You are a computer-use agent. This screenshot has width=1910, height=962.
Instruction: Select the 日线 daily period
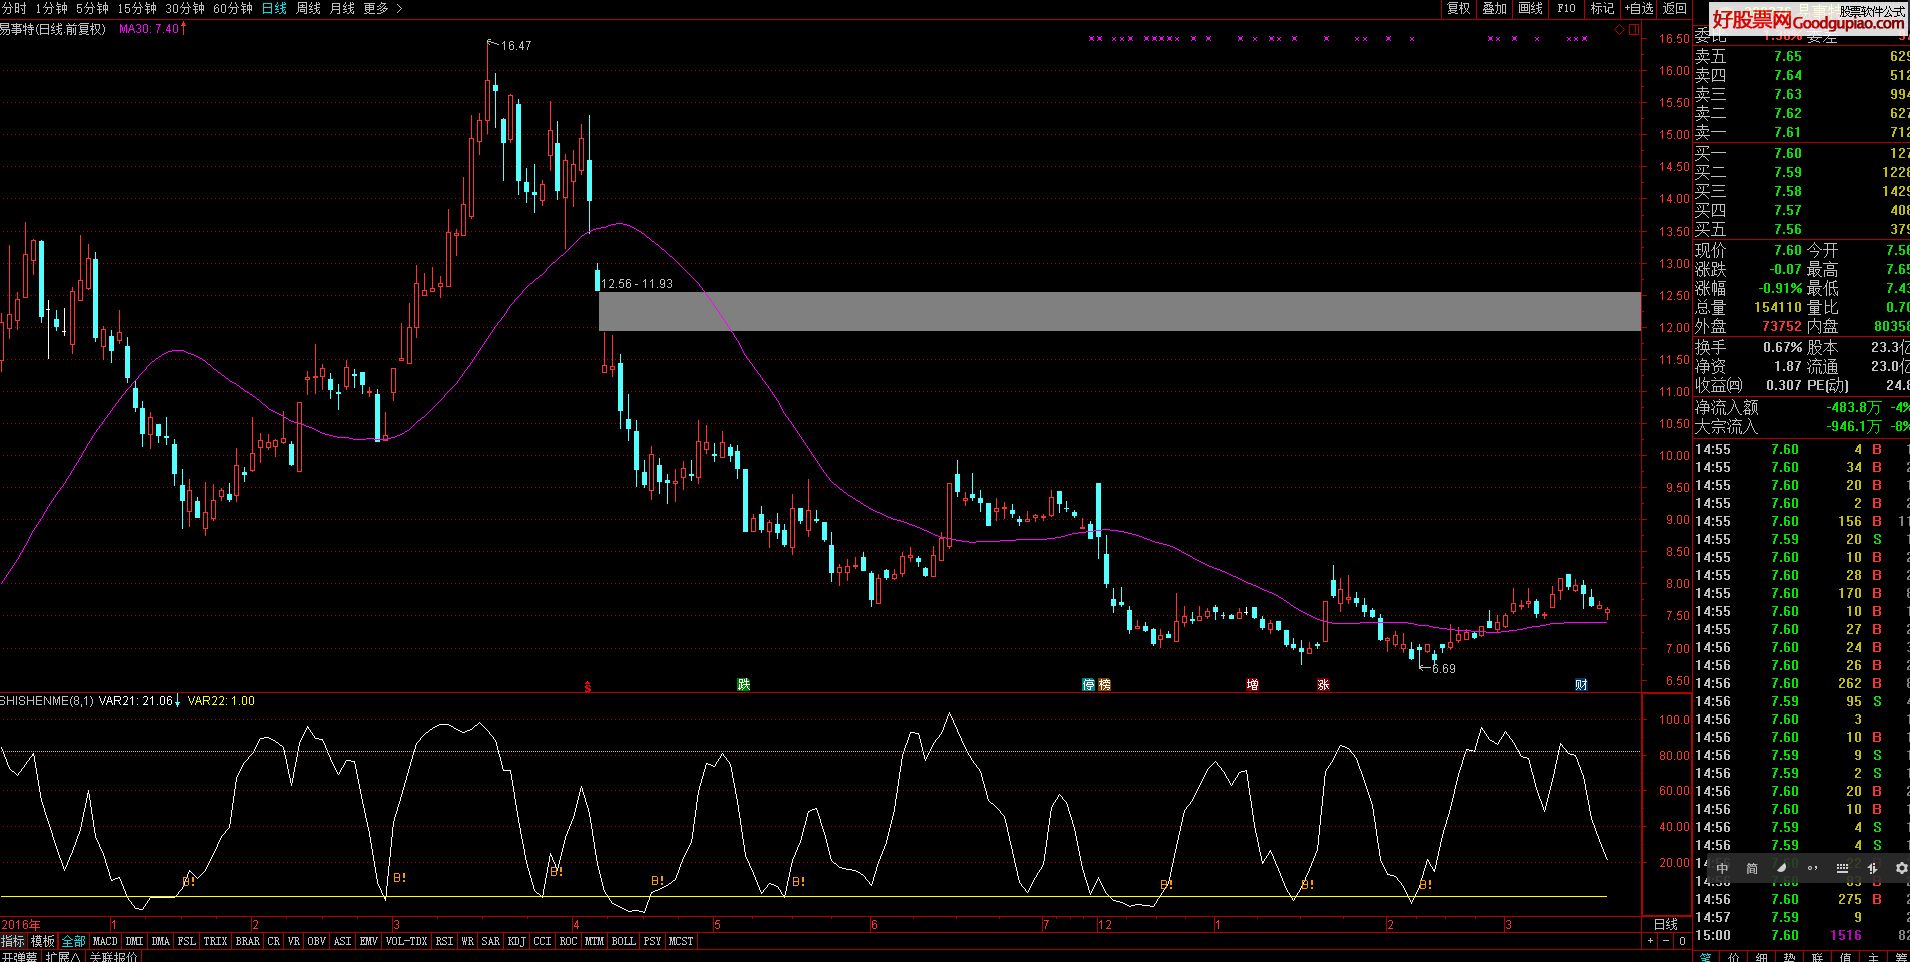[x=274, y=8]
